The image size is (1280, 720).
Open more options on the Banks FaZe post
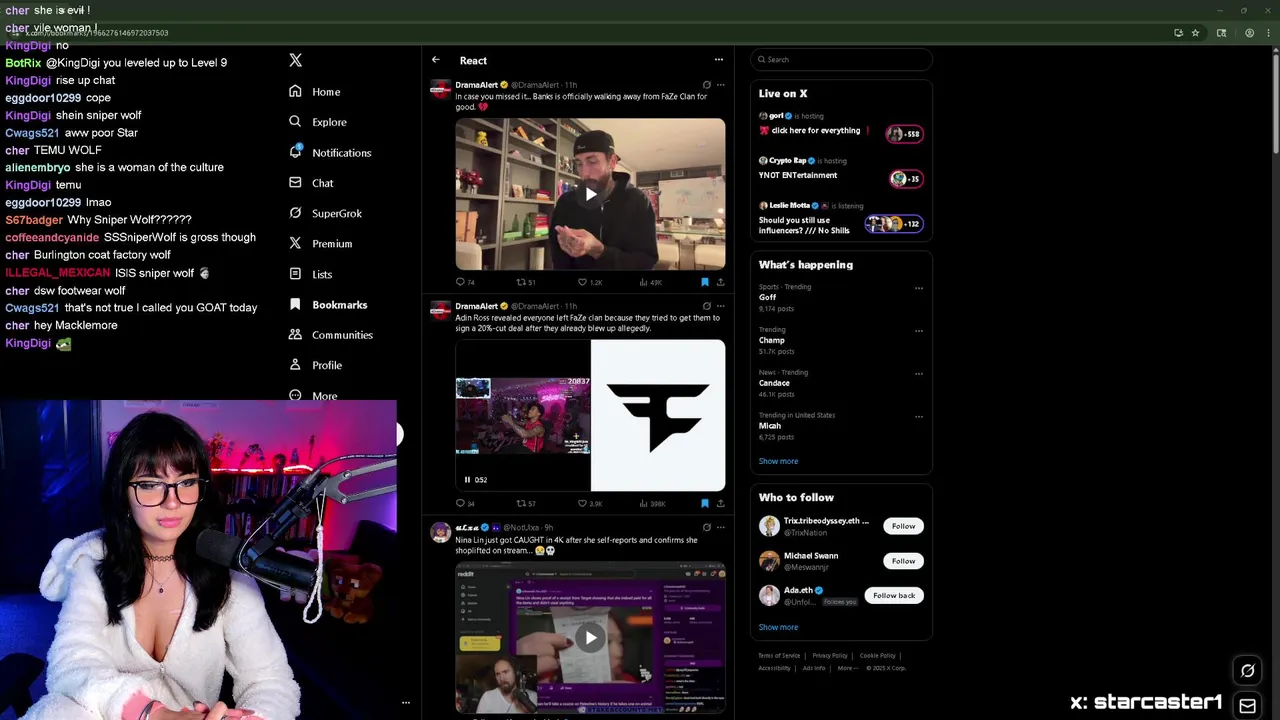pos(720,85)
